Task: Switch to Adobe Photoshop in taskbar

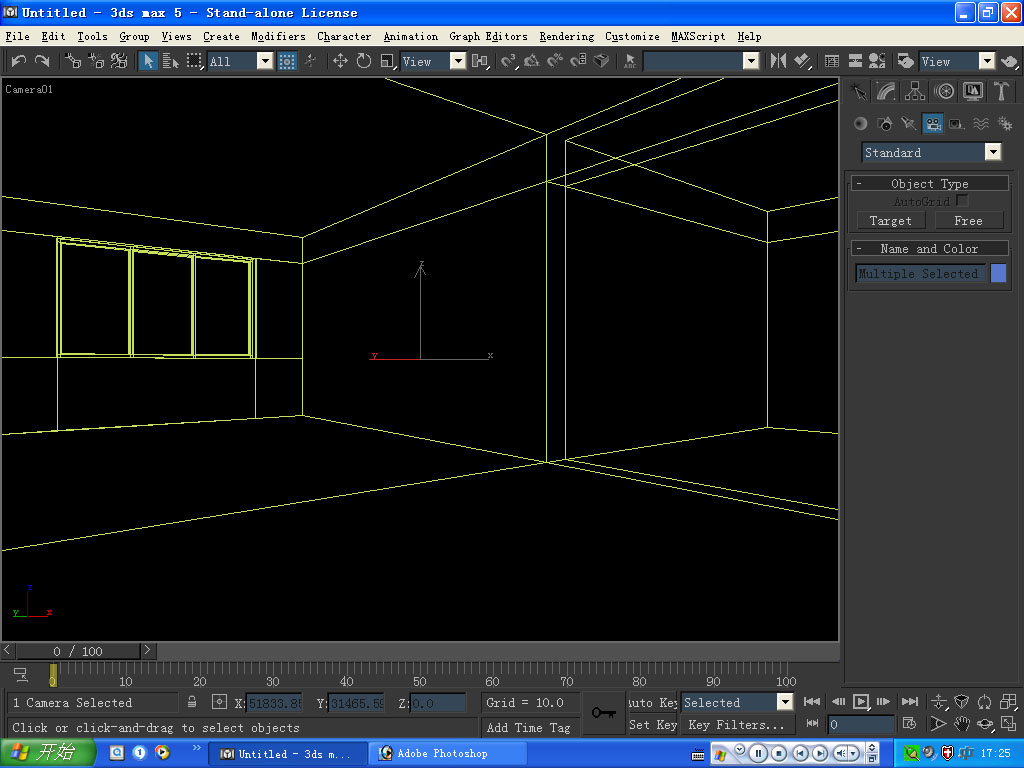Action: [449, 754]
